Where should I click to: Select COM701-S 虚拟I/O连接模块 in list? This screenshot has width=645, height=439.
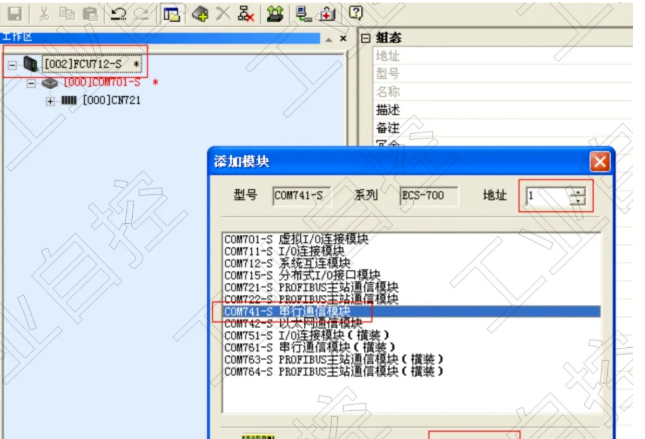(x=296, y=239)
